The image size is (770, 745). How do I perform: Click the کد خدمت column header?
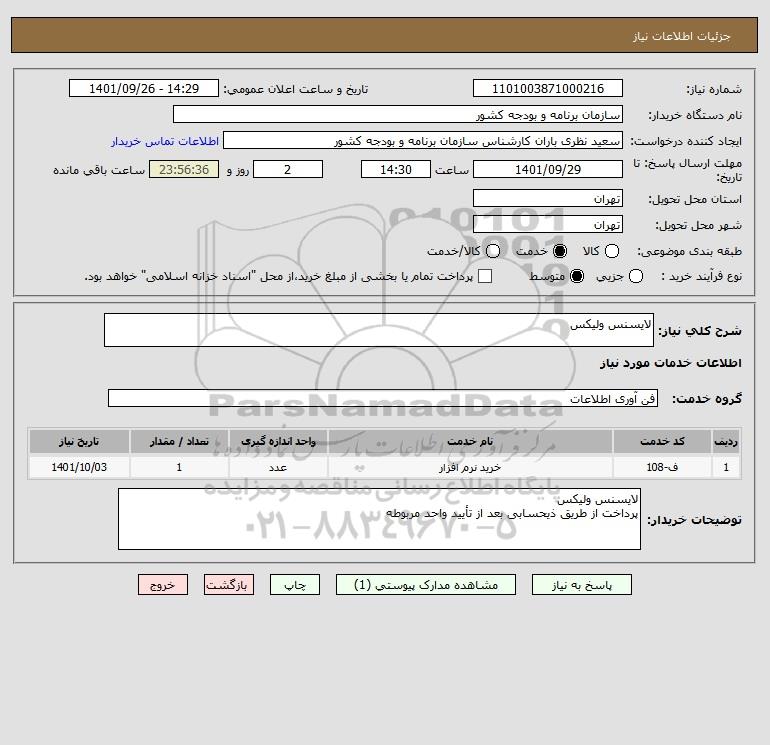click(662, 441)
